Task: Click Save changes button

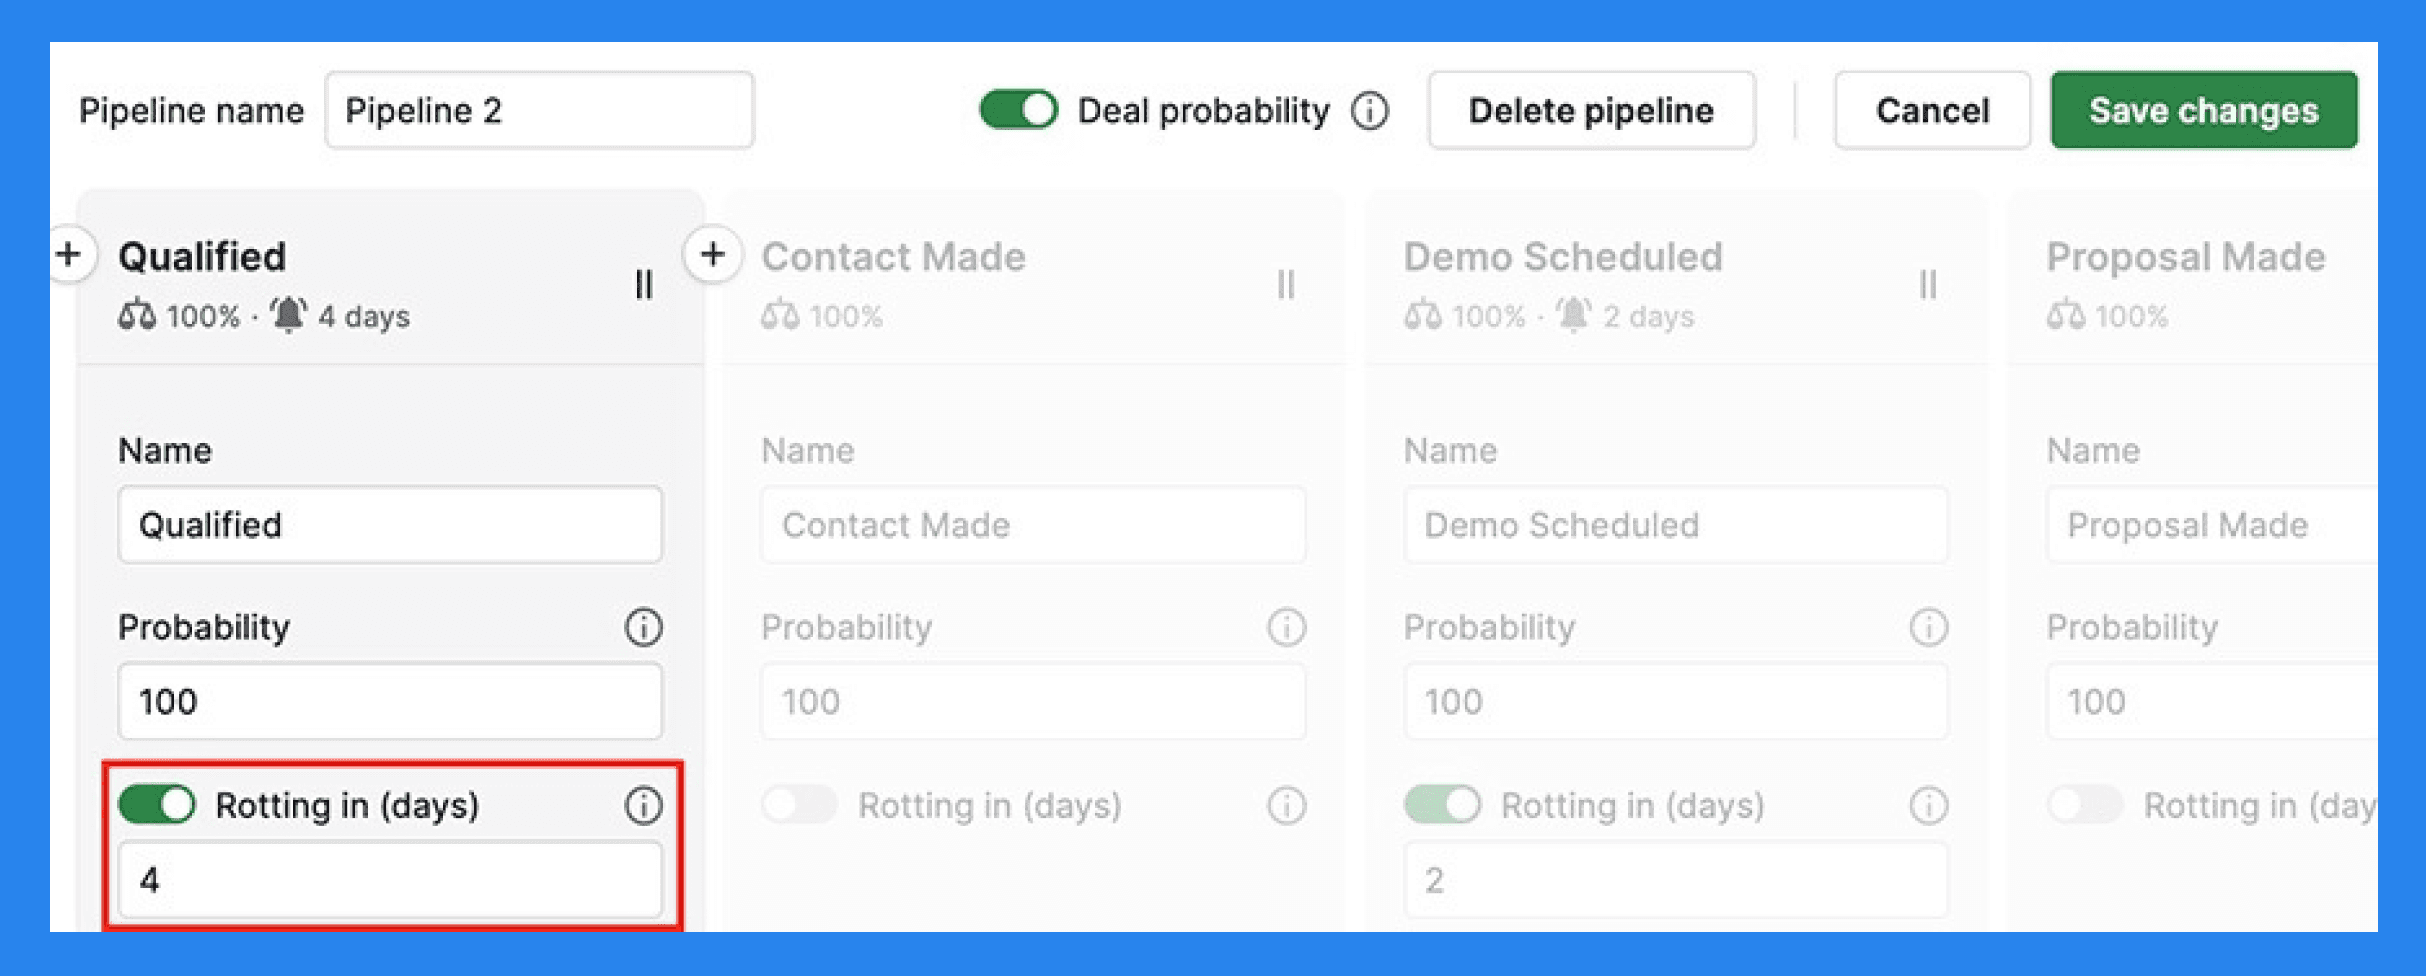Action: [2204, 110]
